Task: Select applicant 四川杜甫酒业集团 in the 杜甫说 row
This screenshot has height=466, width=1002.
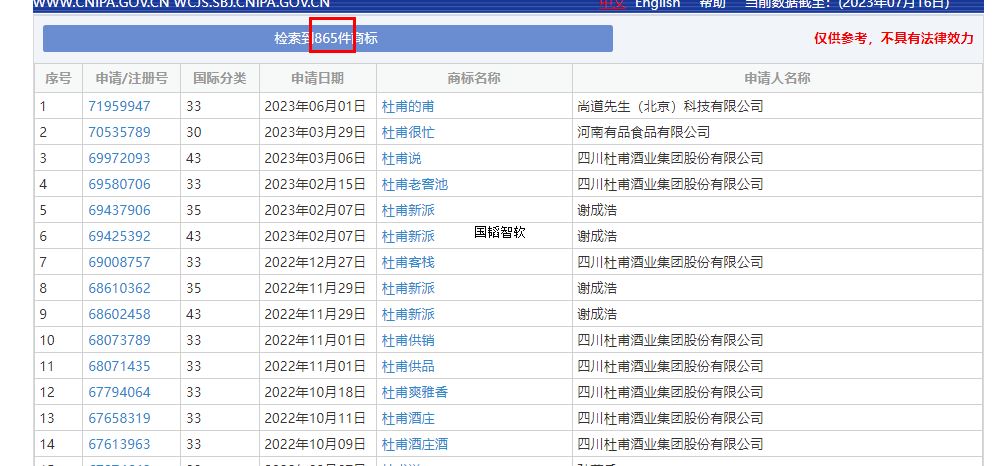Action: (x=670, y=158)
